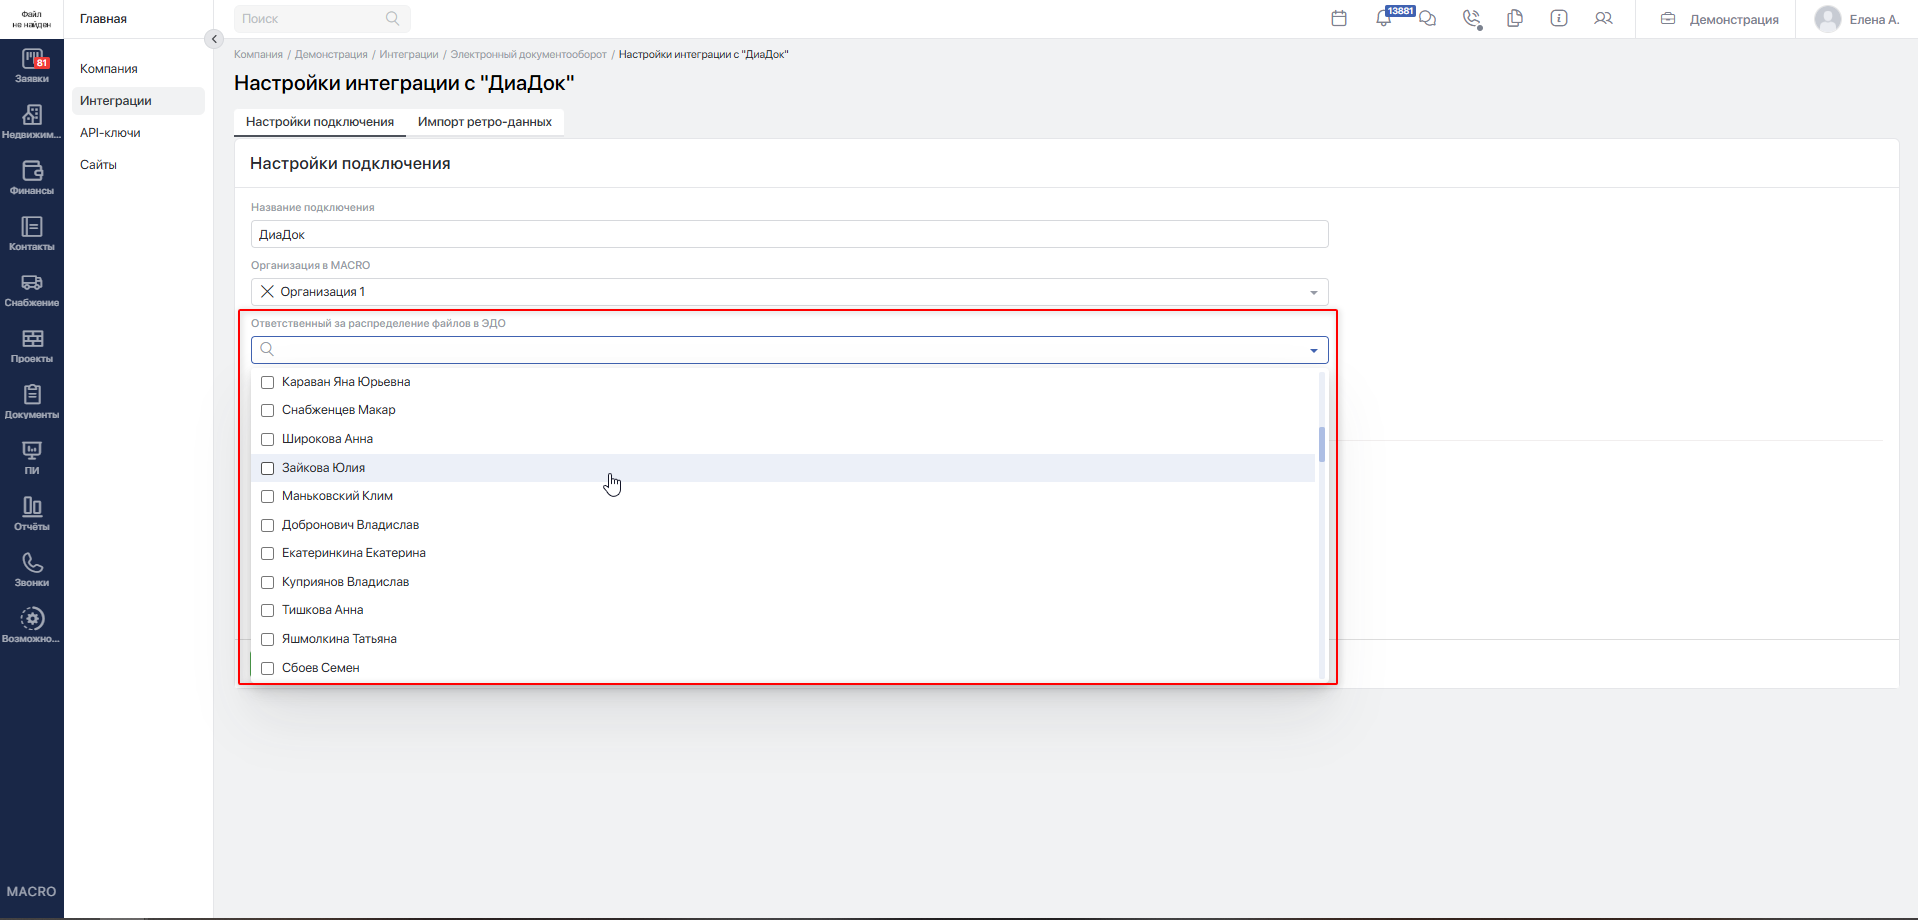The height and width of the screenshot is (920, 1918).
Task: Open API-ключи menu item
Action: 110,133
